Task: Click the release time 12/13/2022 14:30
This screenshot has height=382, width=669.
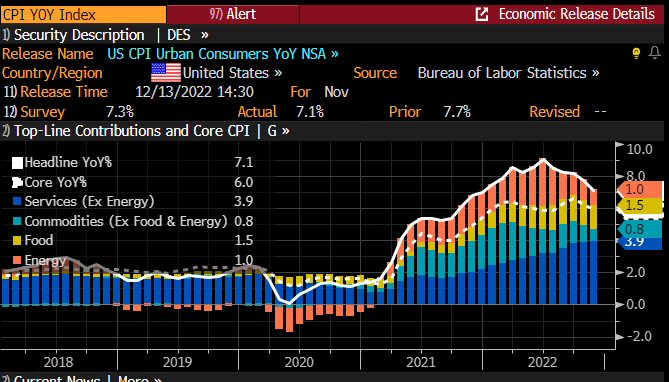Action: 195,92
